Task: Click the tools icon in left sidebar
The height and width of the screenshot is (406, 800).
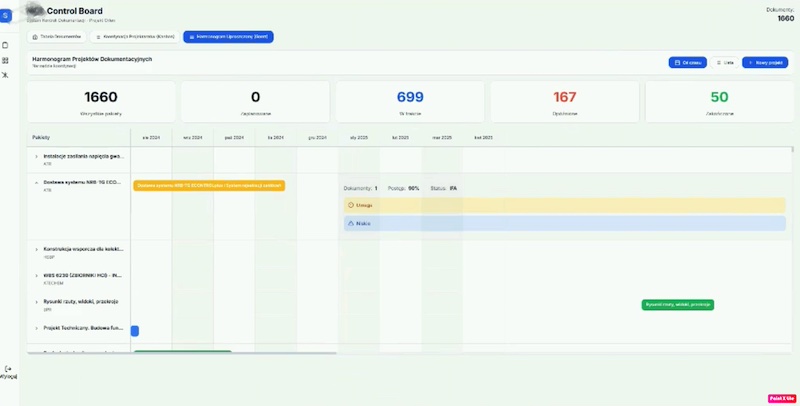Action: tap(6, 76)
